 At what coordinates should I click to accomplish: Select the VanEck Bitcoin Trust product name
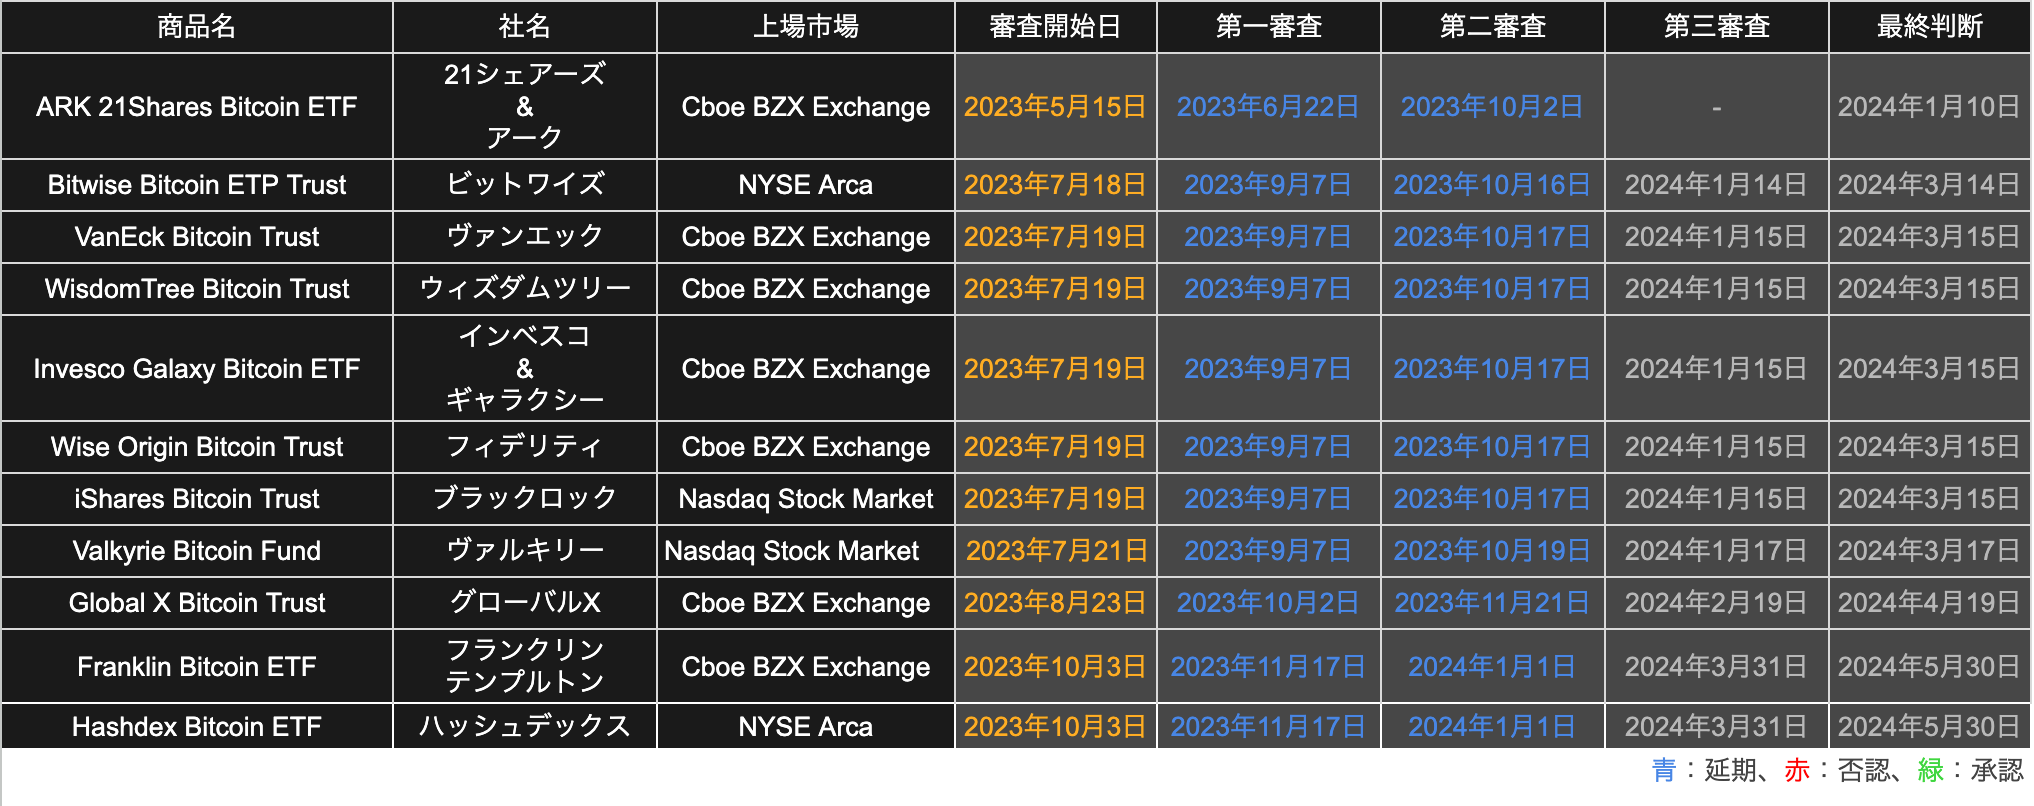tap(197, 237)
